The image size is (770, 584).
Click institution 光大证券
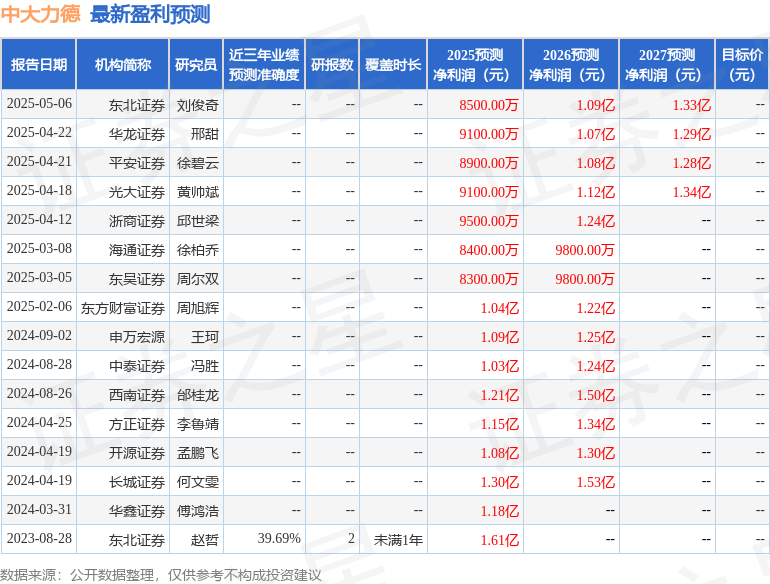(137, 192)
